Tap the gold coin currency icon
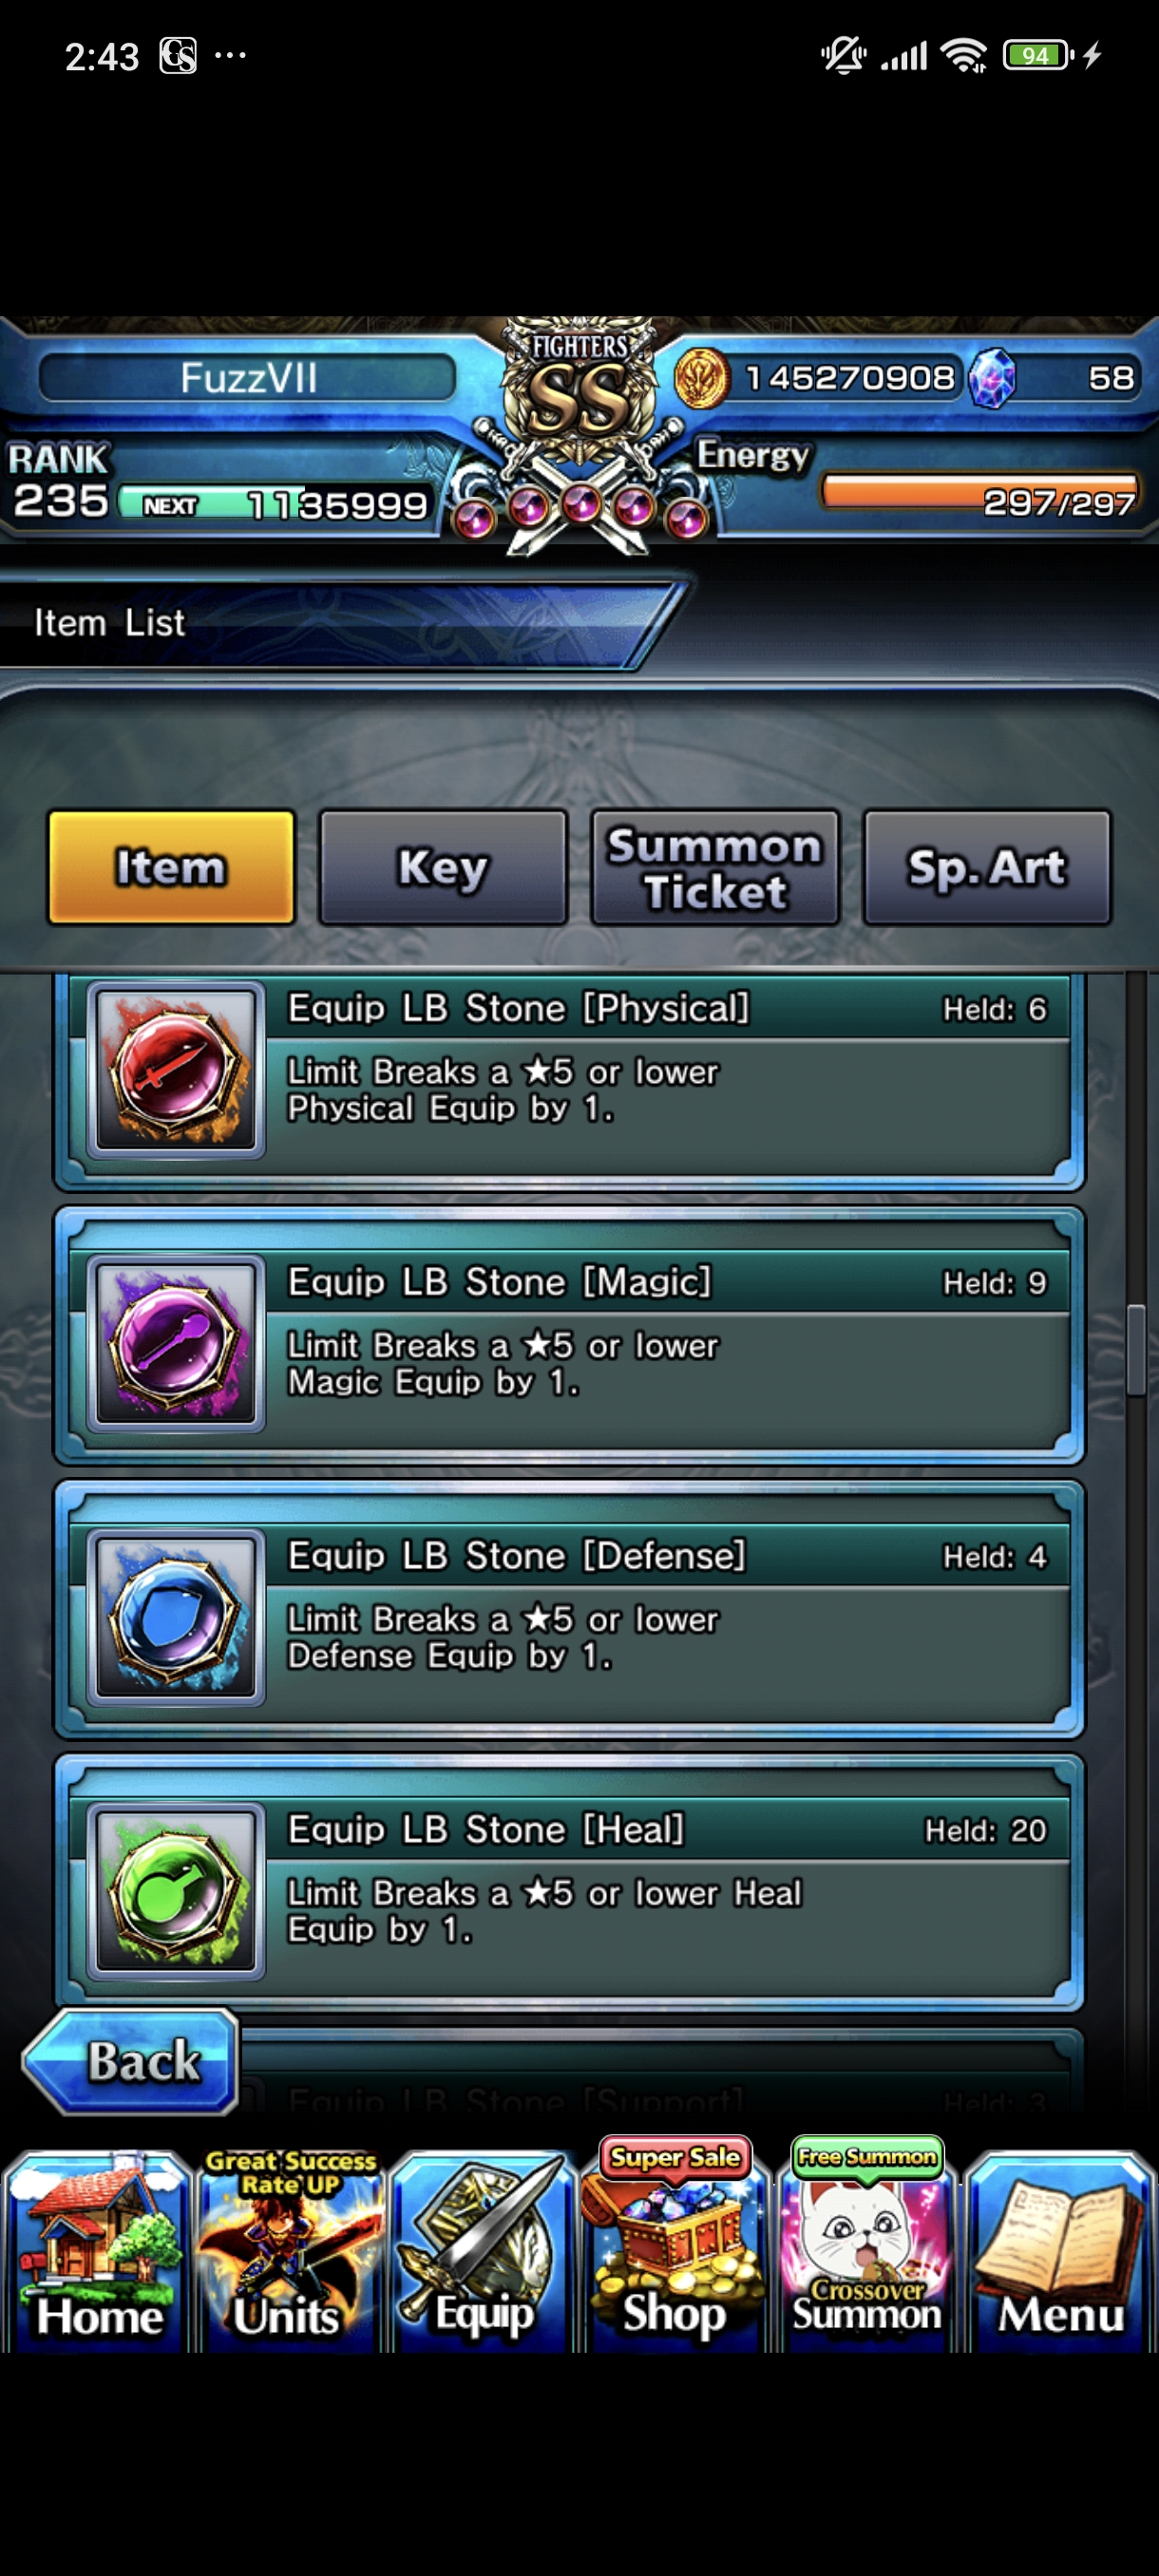This screenshot has width=1159, height=2576. tap(701, 378)
